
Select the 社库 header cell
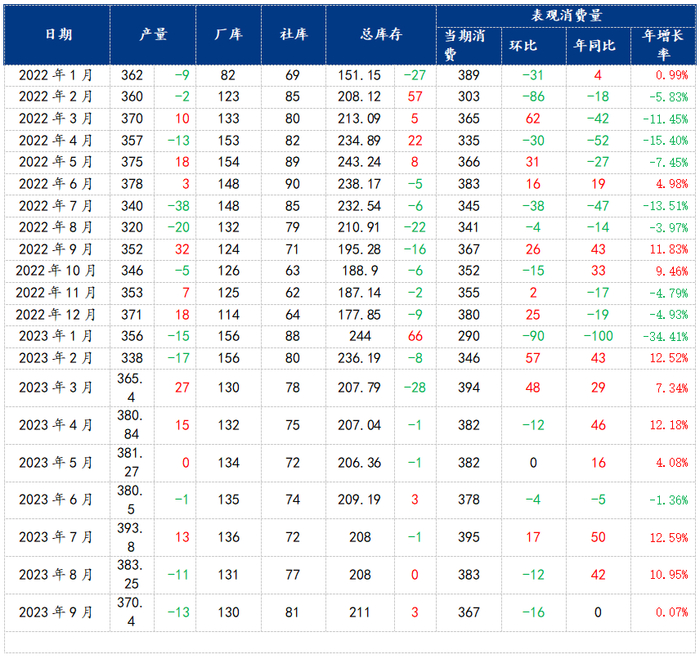[294, 34]
